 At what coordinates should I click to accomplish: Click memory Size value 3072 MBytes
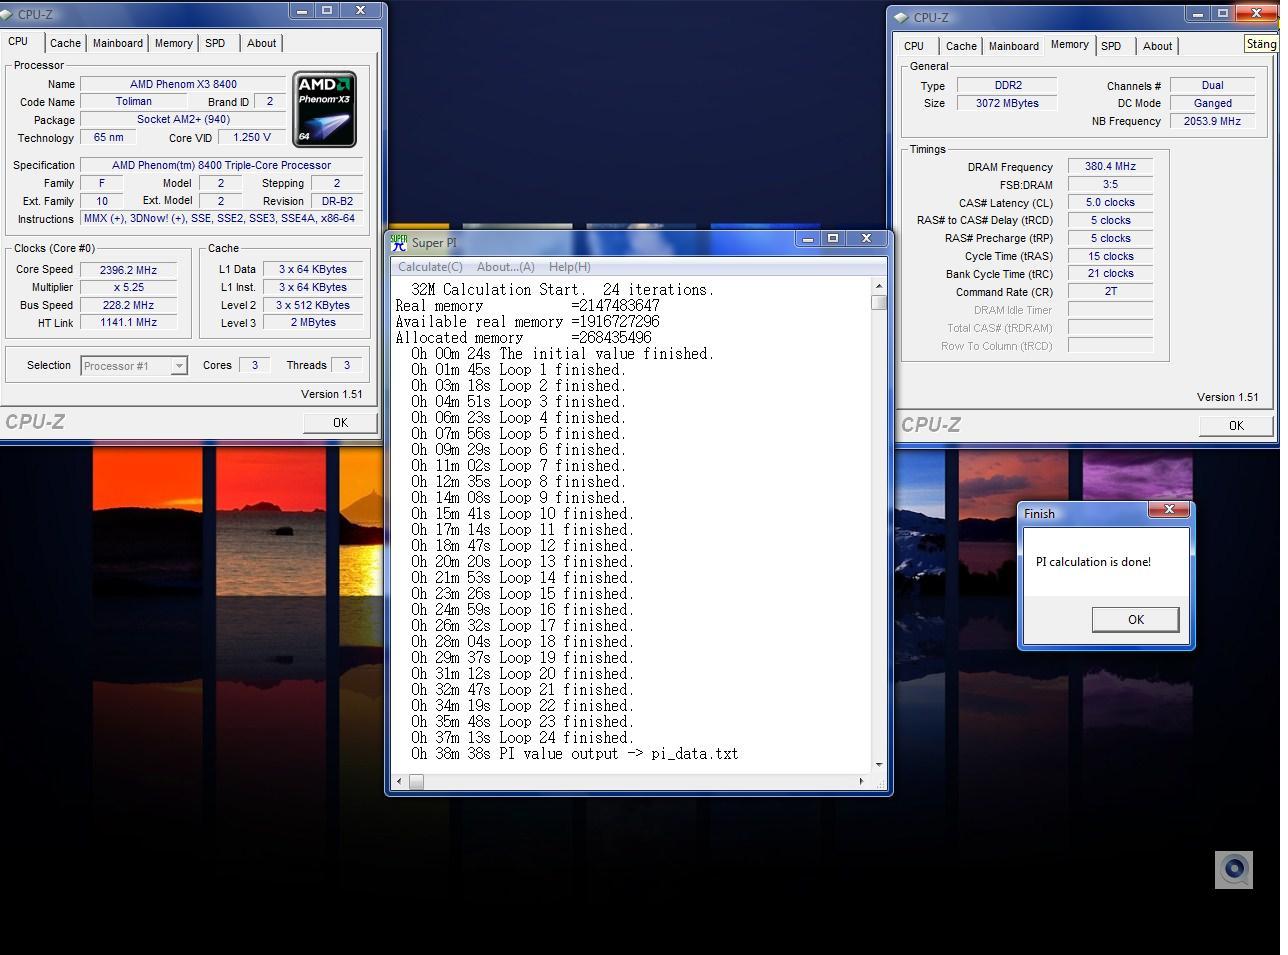pyautogui.click(x=1007, y=104)
